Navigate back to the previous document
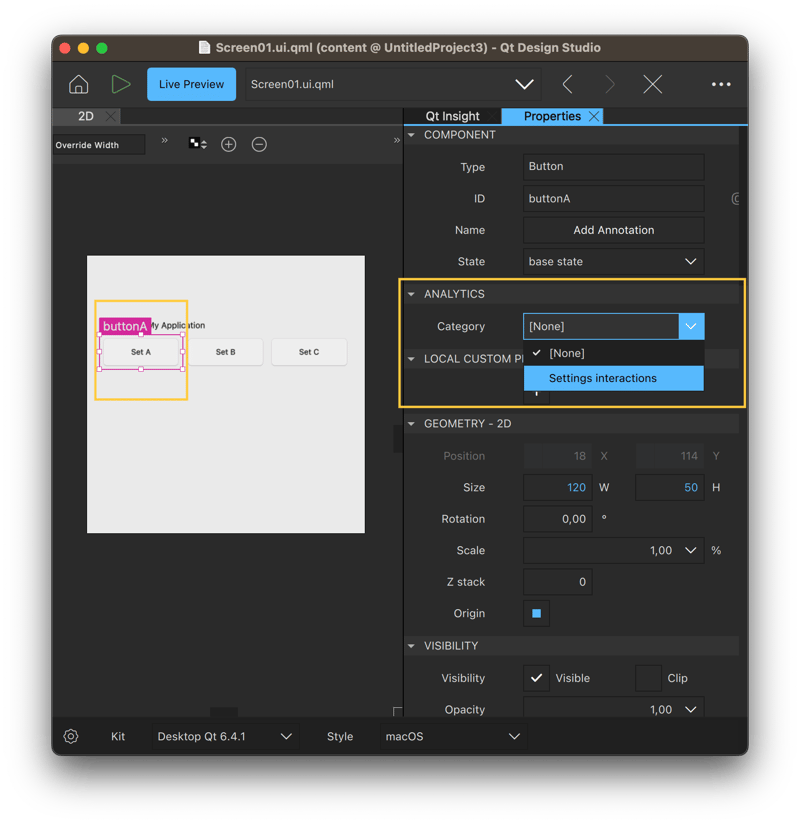Image resolution: width=800 pixels, height=824 pixels. click(x=567, y=85)
